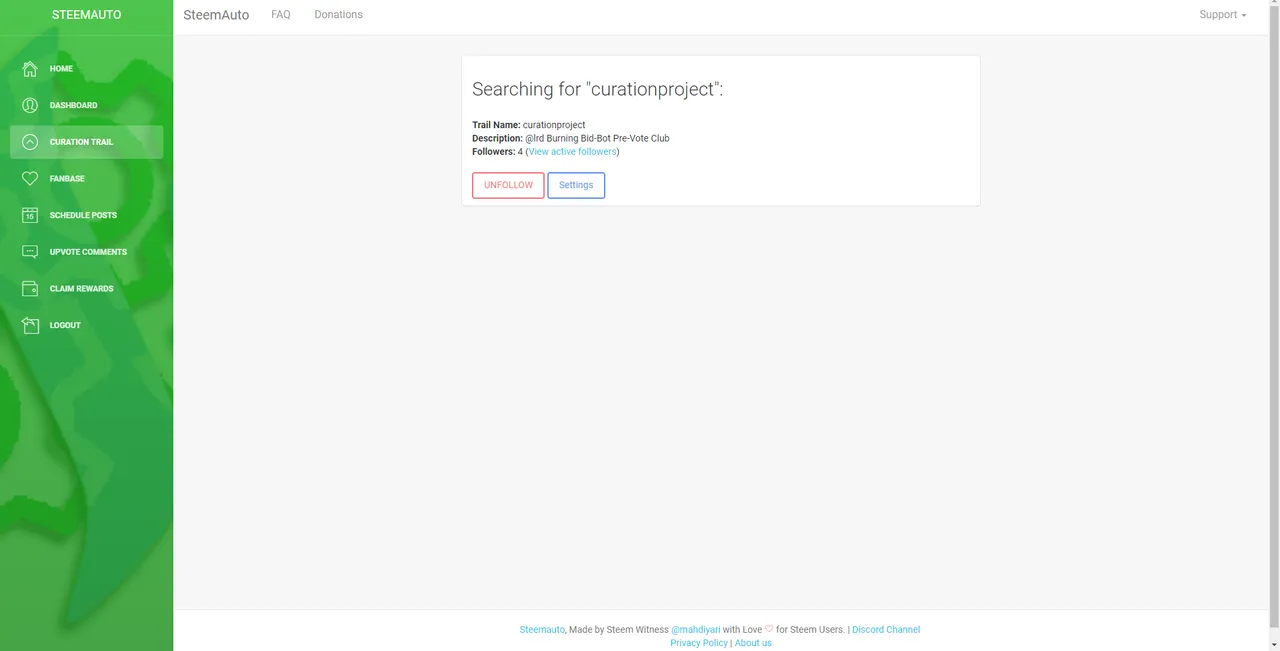Click the Trail Name 'curationproject' text

[554, 125]
